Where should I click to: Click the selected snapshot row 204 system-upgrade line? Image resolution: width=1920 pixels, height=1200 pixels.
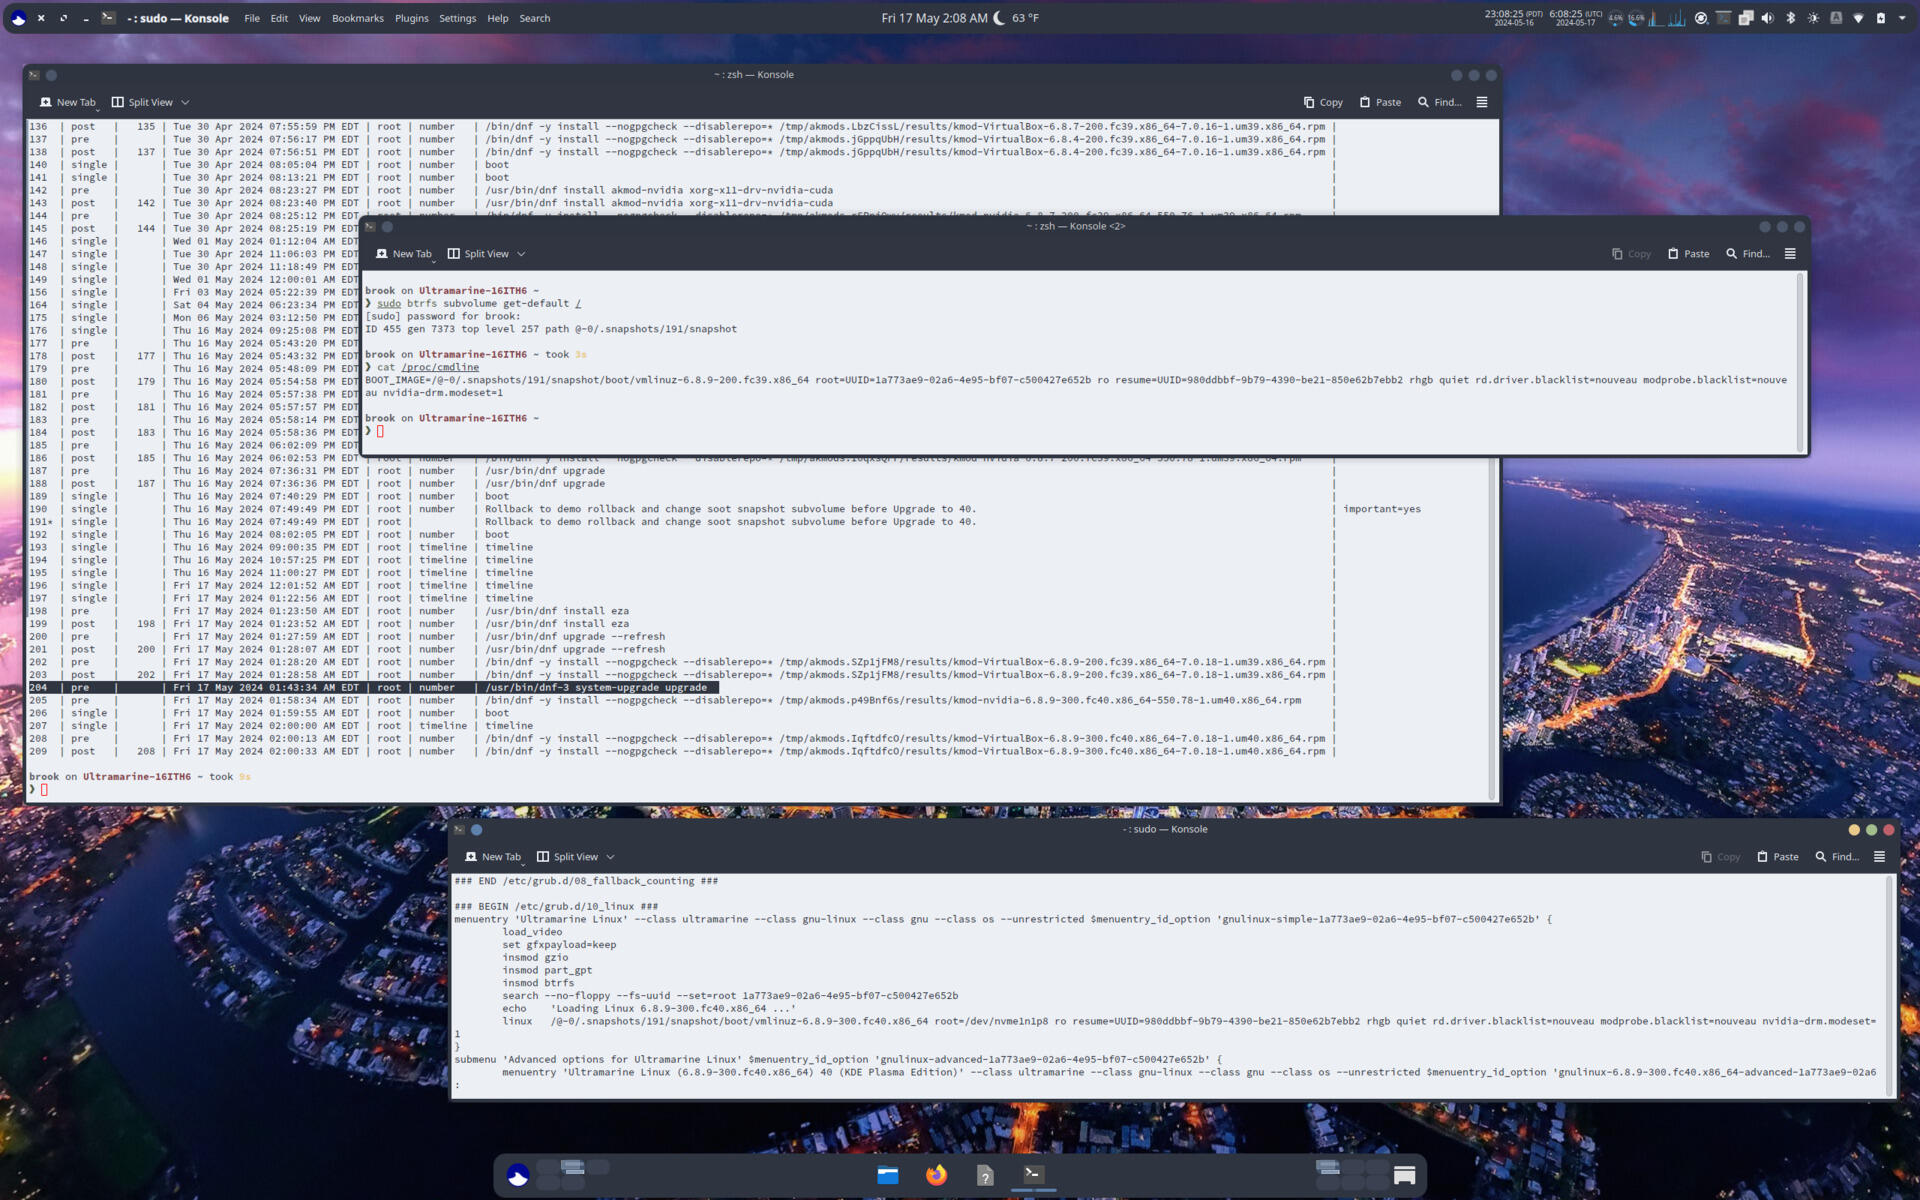click(373, 688)
